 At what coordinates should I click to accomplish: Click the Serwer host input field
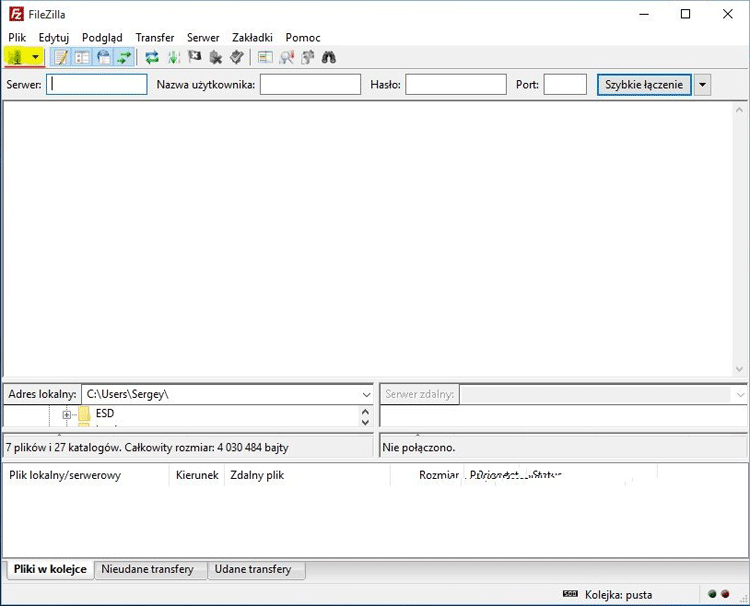click(97, 84)
